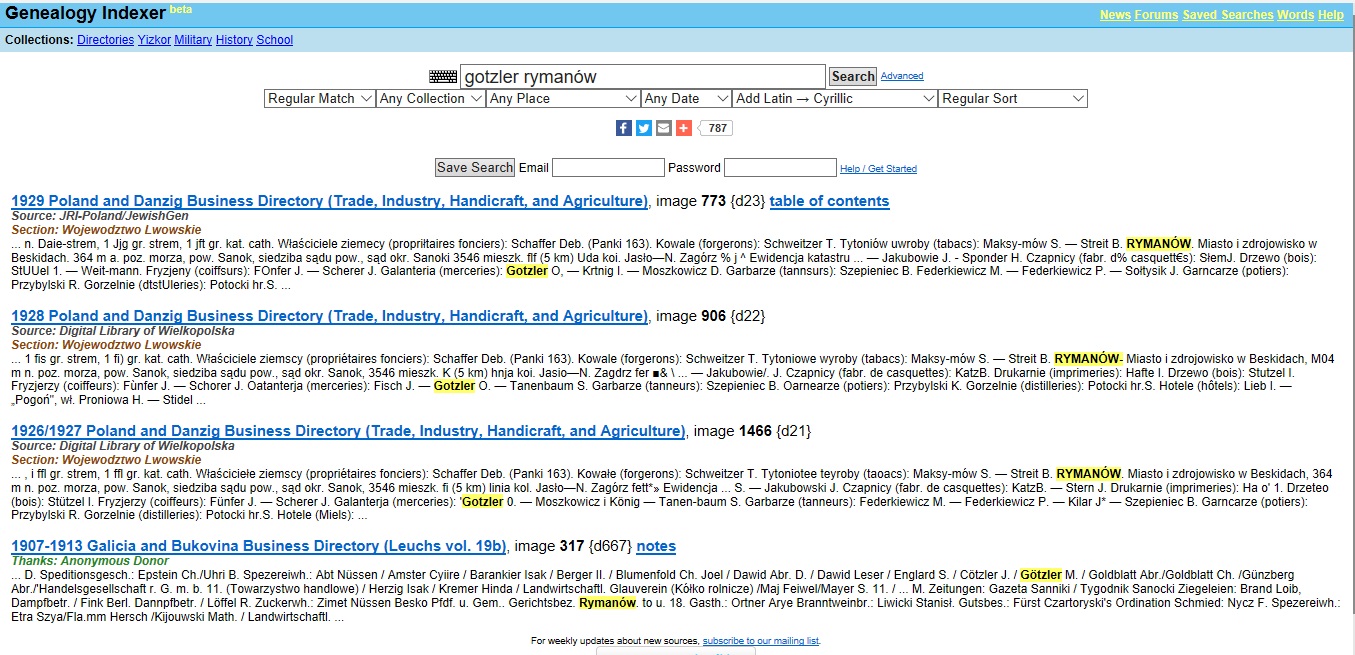Expand the Regular Sort dropdown

pos(1012,99)
